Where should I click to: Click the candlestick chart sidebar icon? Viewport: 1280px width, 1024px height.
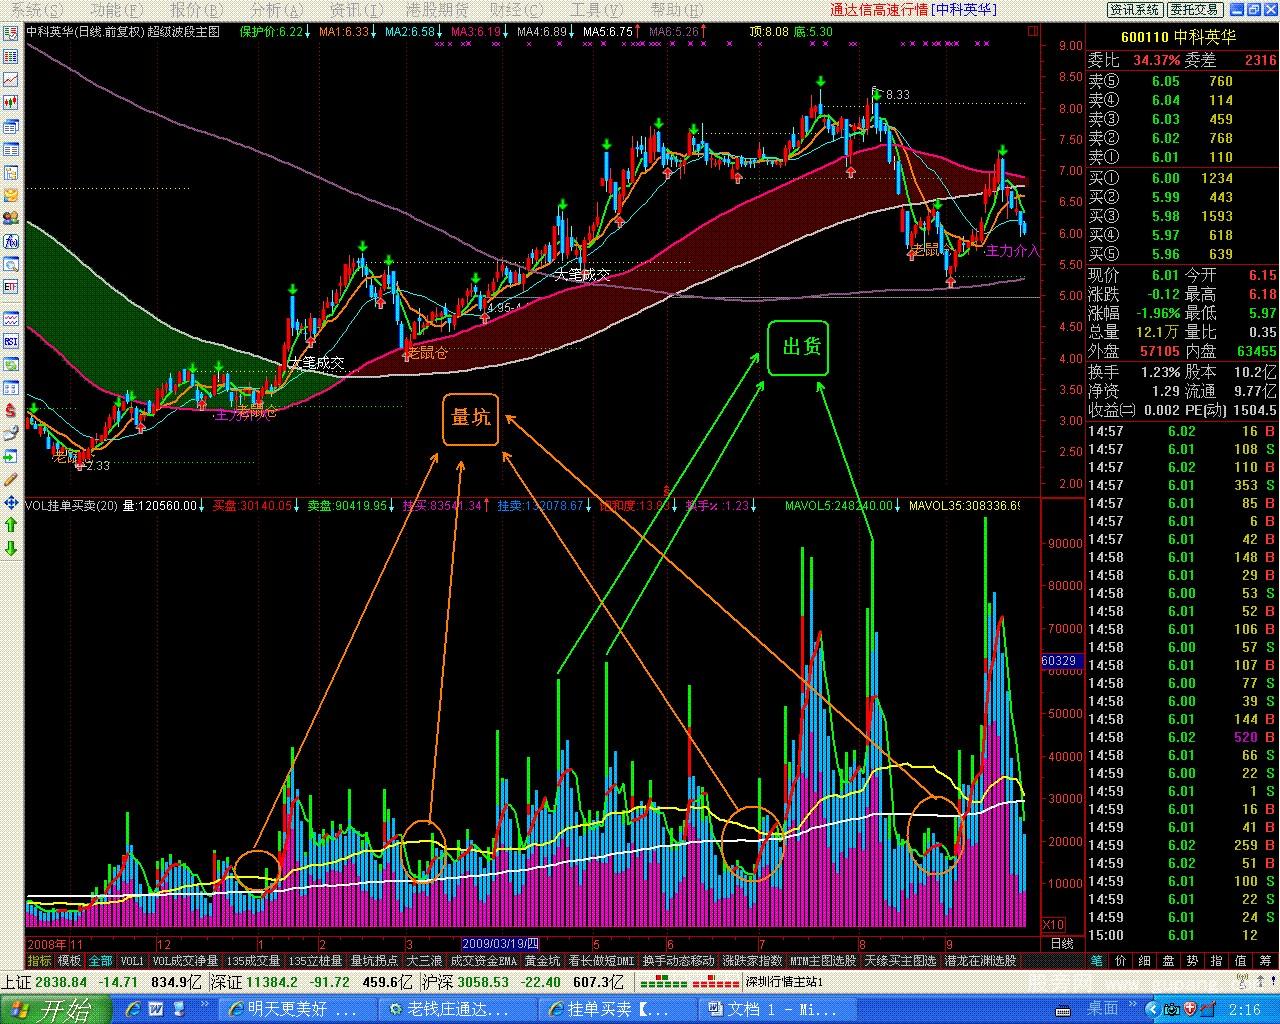point(11,102)
